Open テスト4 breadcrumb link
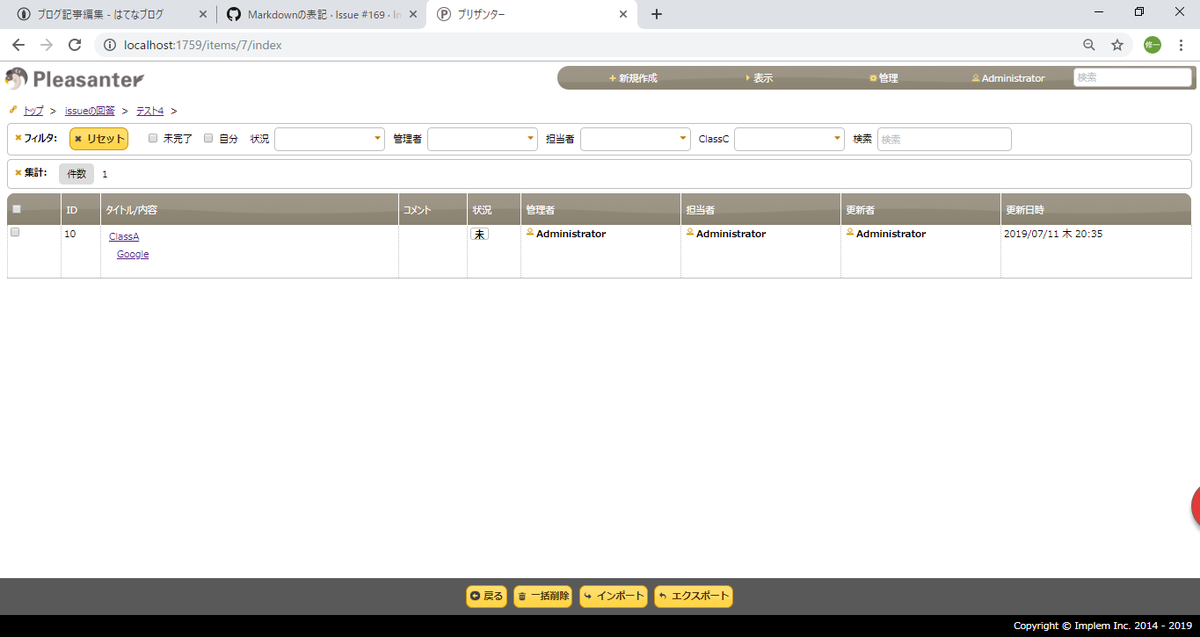This screenshot has height=637, width=1200. point(150,110)
